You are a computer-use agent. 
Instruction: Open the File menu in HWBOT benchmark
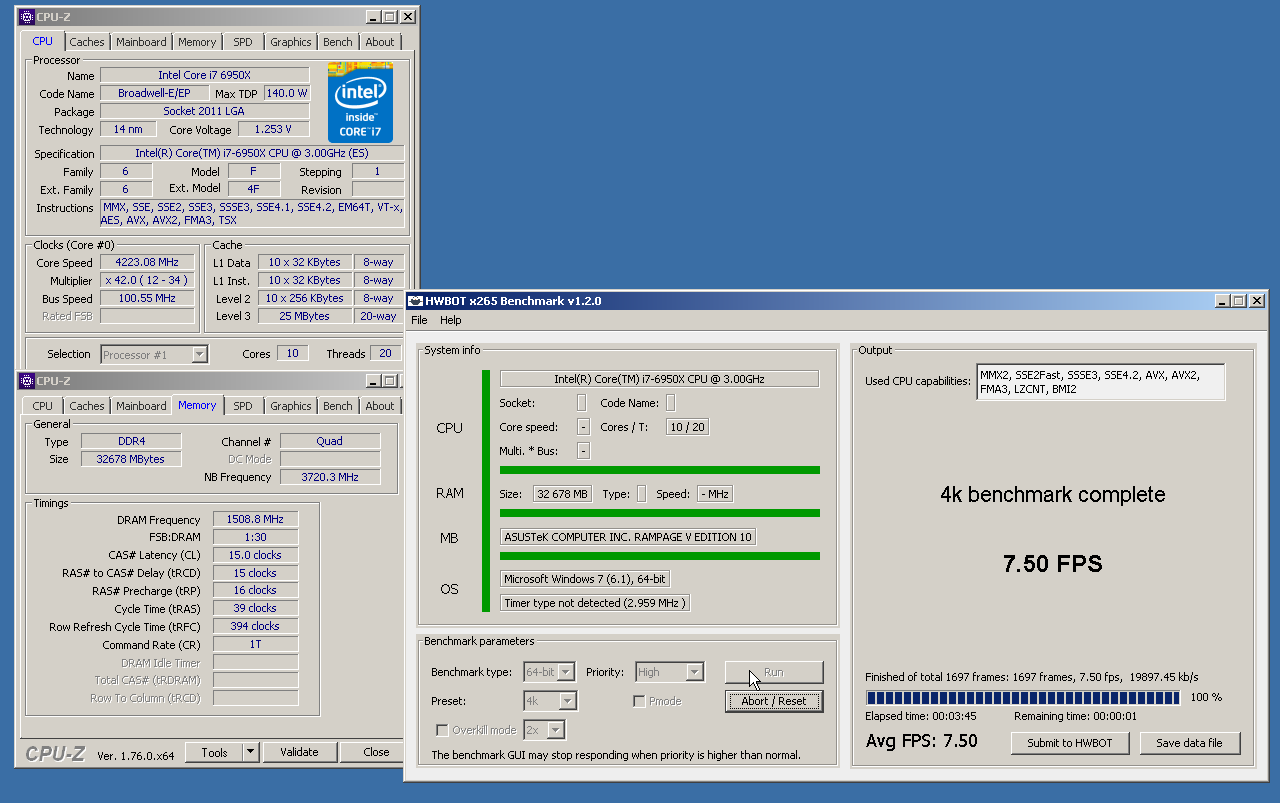coord(419,320)
